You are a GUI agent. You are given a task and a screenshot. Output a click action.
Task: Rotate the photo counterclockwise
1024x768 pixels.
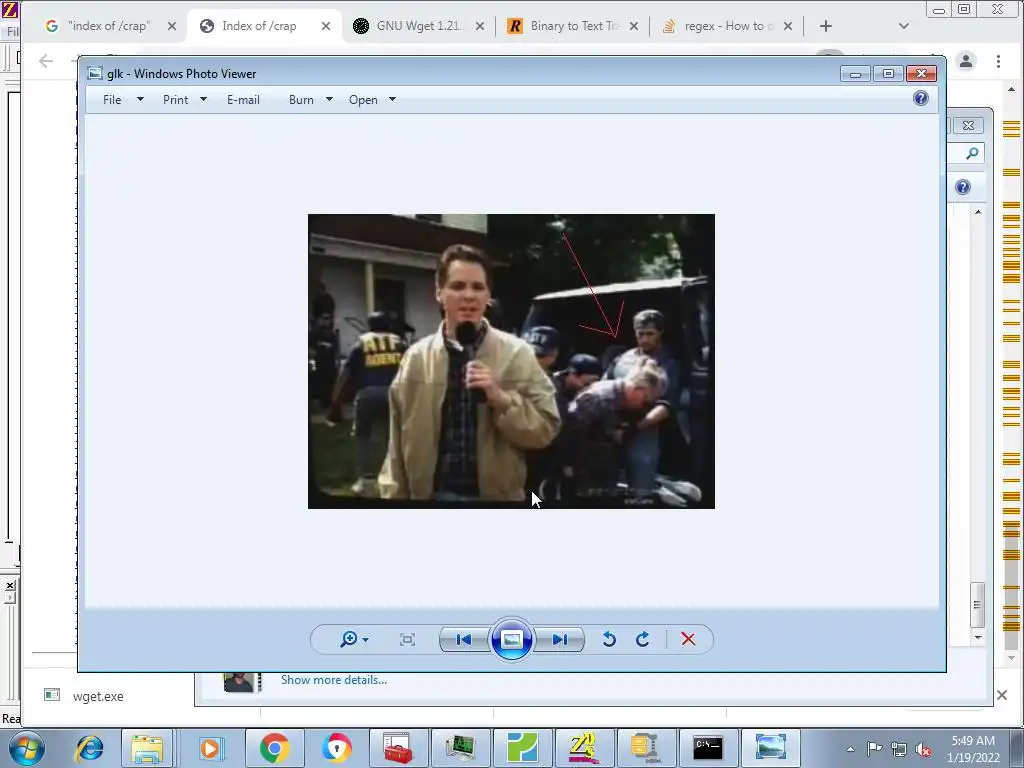tap(609, 639)
